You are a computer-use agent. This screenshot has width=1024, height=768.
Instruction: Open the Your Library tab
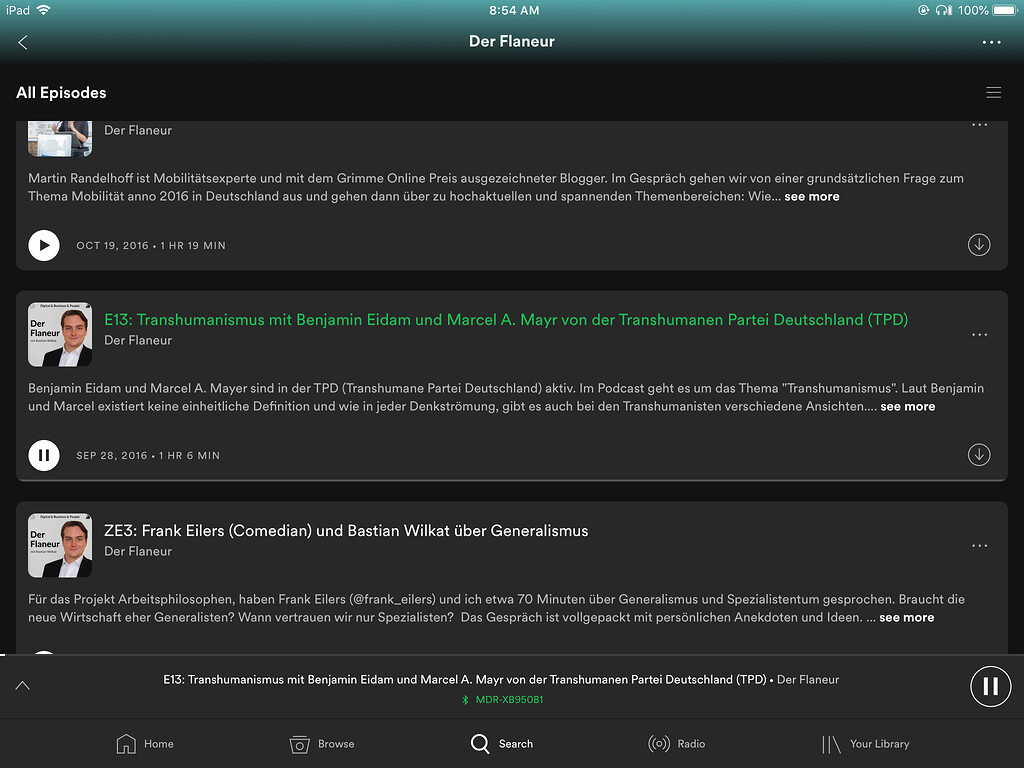point(865,744)
